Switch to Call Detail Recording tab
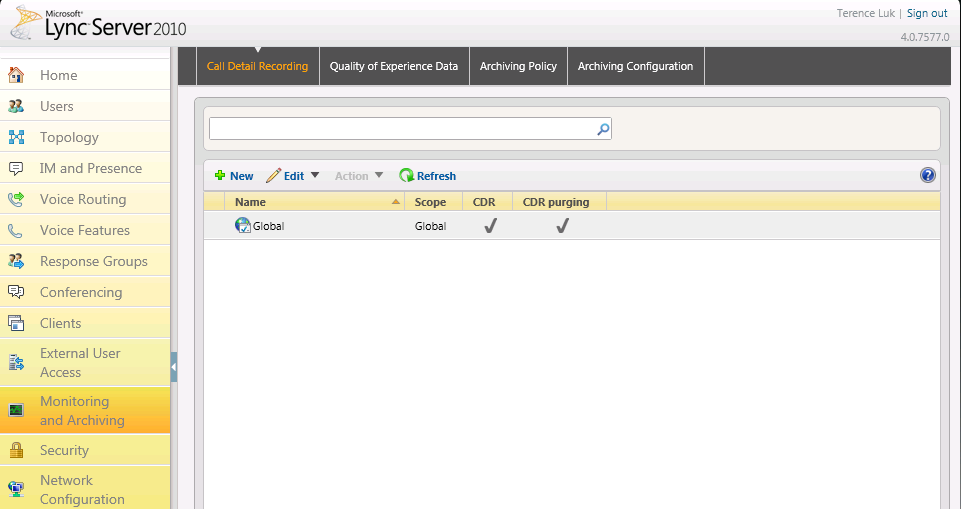961x509 pixels. pyautogui.click(x=257, y=66)
